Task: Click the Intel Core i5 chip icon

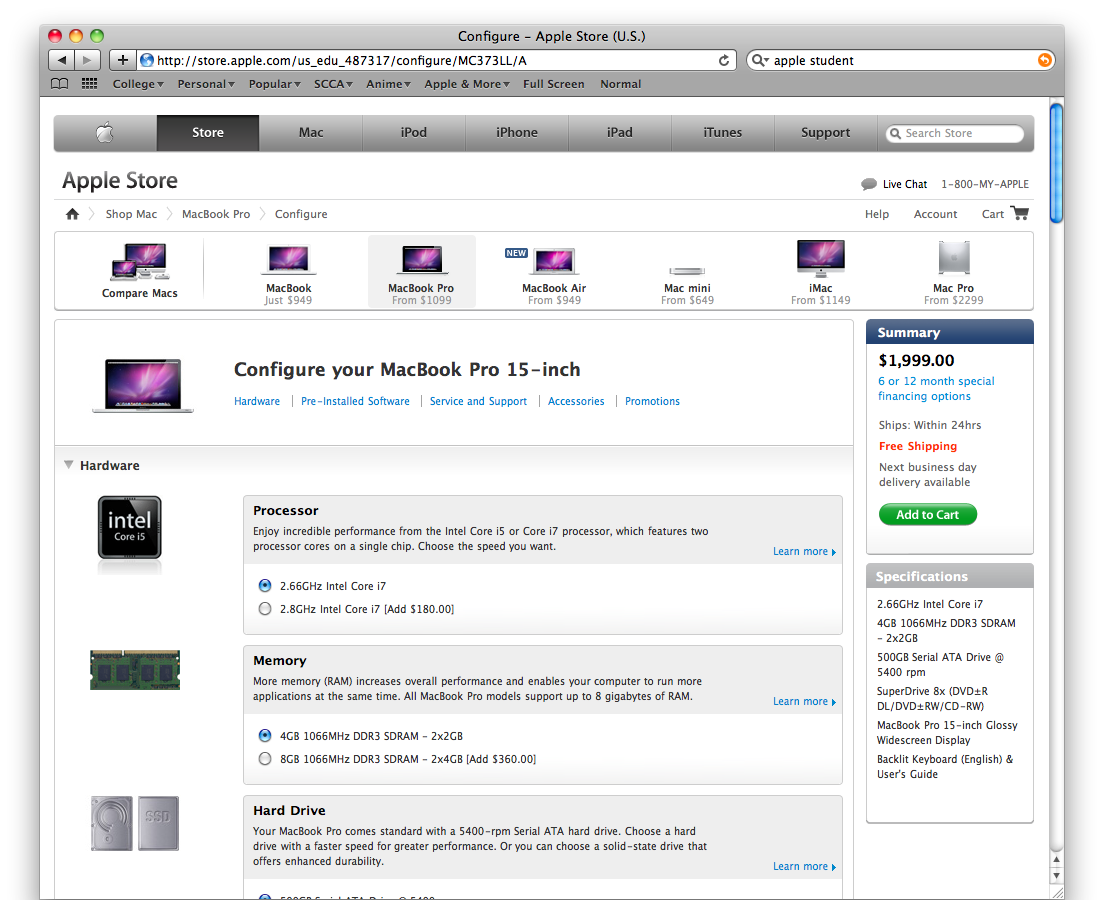Action: coord(130,527)
